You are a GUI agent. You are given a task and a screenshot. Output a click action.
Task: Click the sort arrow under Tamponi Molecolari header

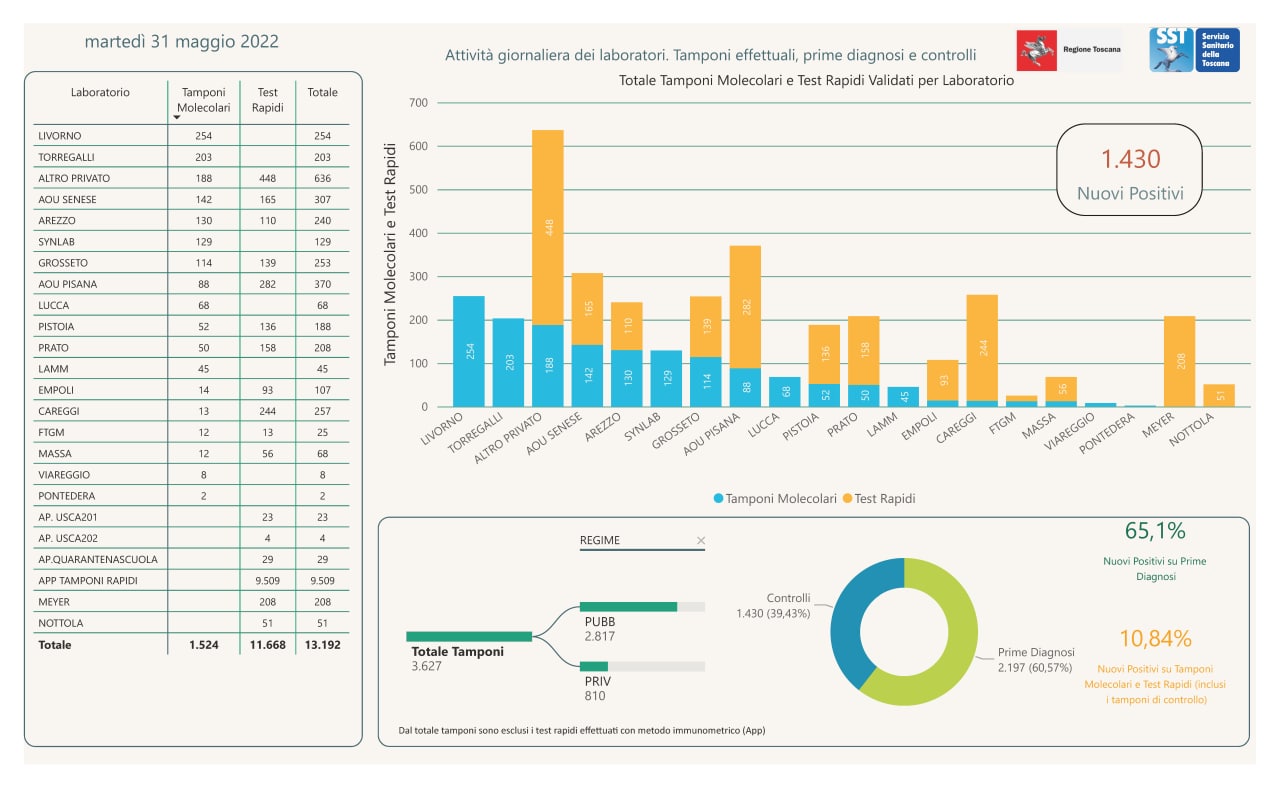tap(178, 118)
